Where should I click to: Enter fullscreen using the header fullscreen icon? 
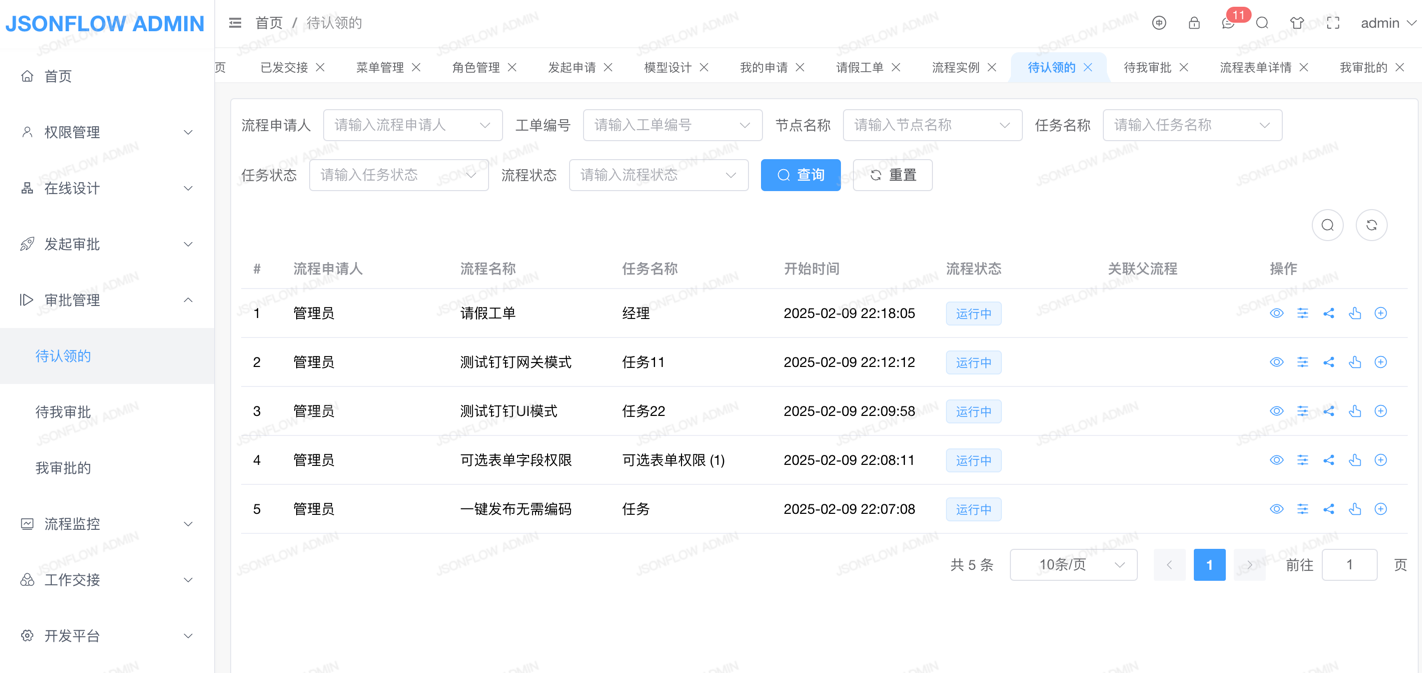(1333, 23)
